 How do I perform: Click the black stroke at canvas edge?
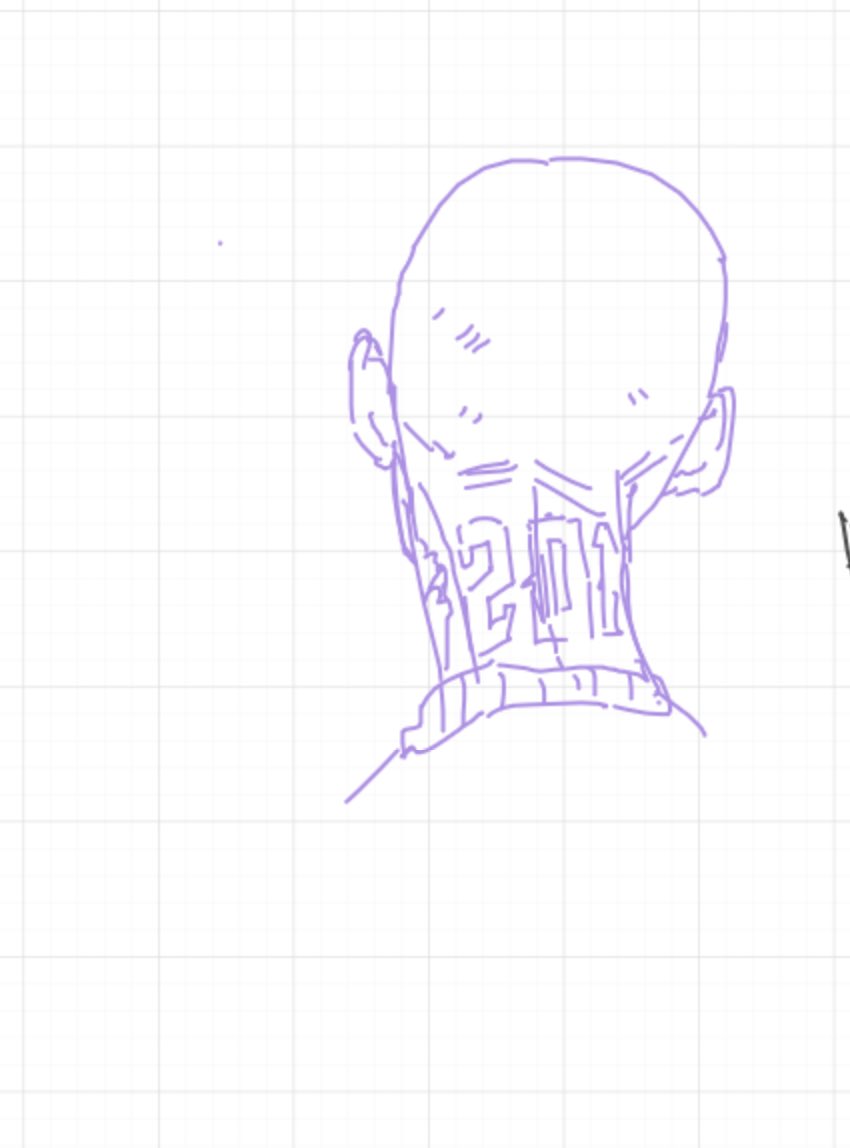[x=844, y=540]
